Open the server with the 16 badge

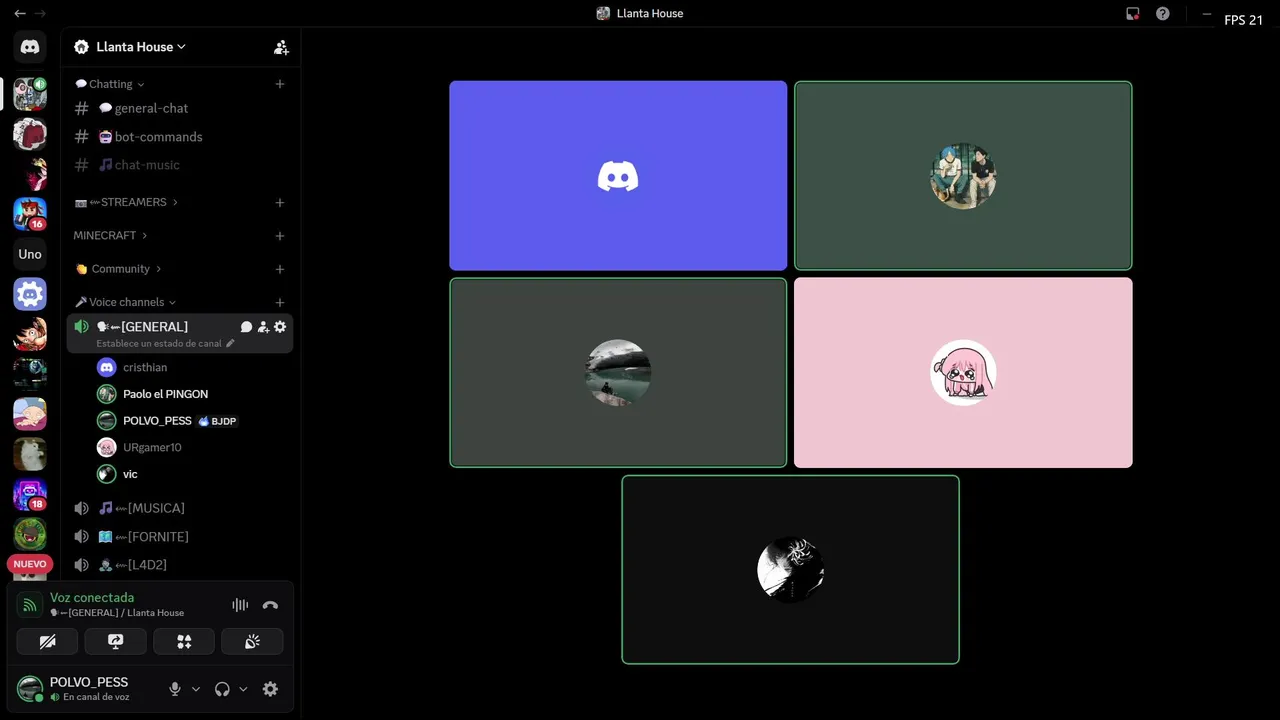click(30, 214)
